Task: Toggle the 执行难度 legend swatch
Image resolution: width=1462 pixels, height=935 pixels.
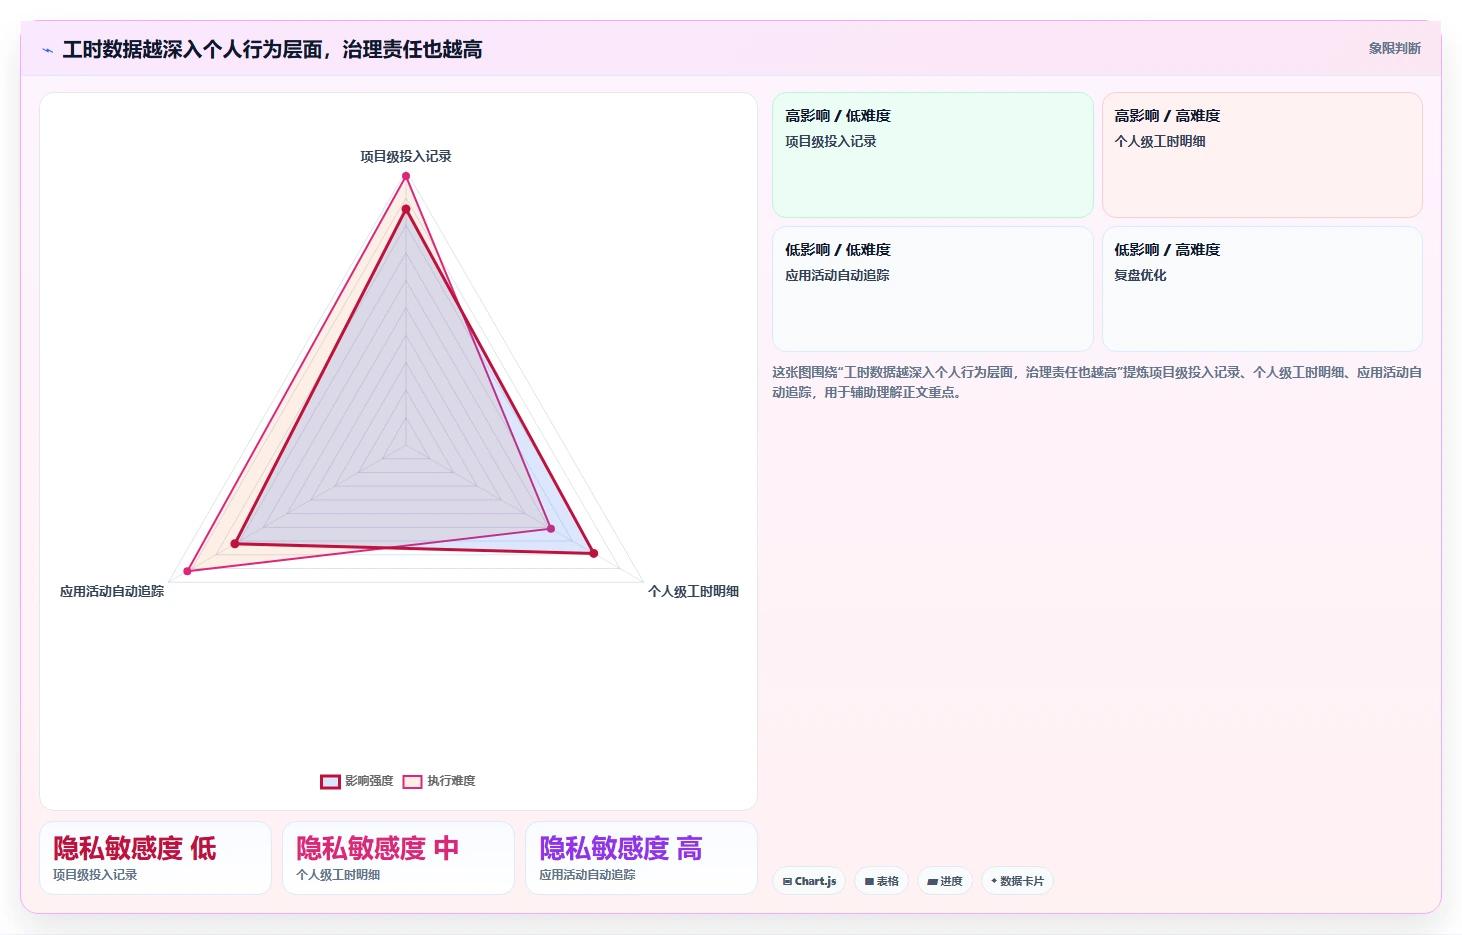Action: click(x=412, y=782)
